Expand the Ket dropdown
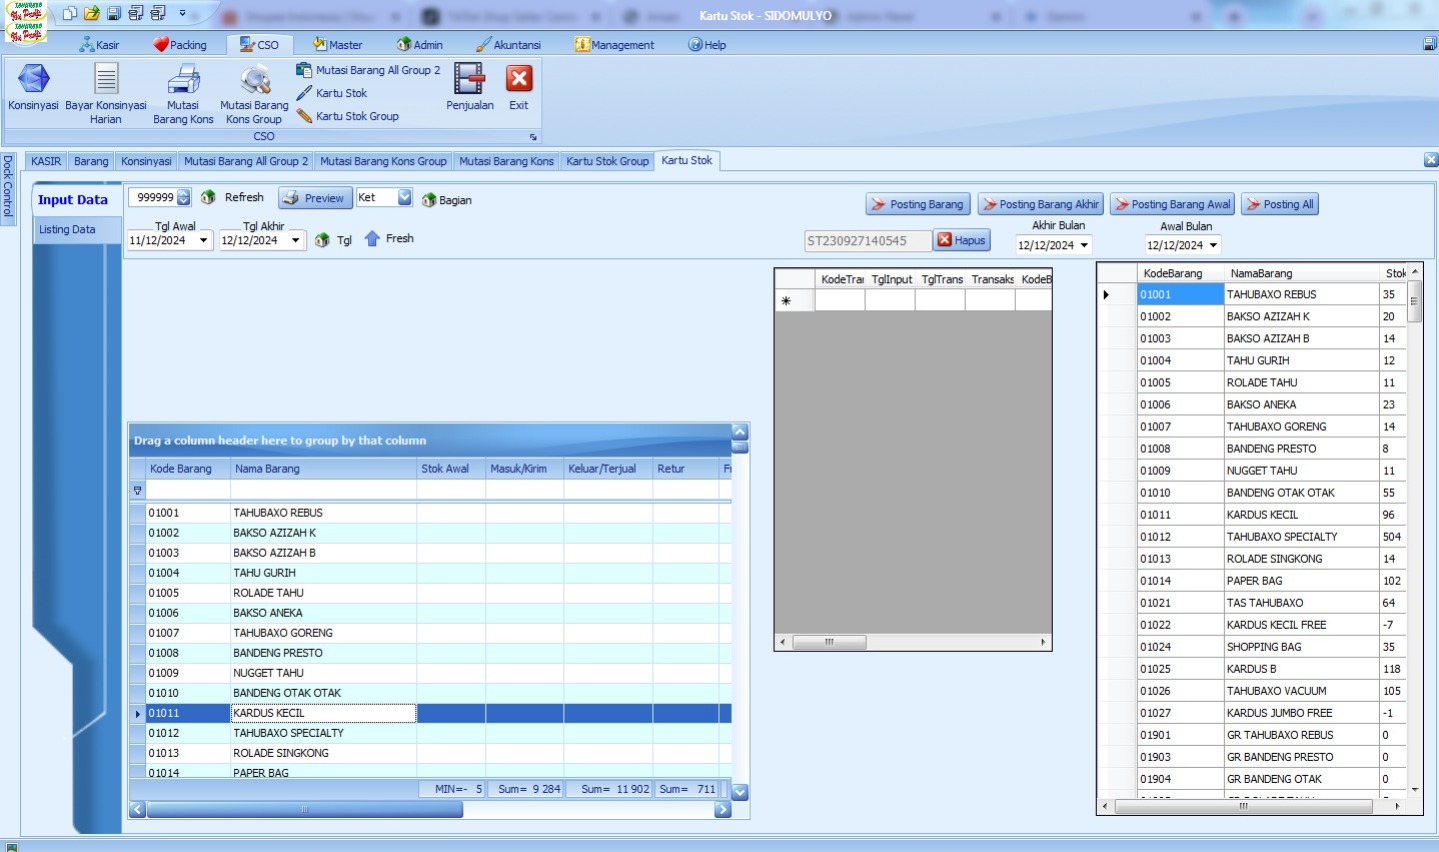This screenshot has width=1439, height=852. point(405,198)
